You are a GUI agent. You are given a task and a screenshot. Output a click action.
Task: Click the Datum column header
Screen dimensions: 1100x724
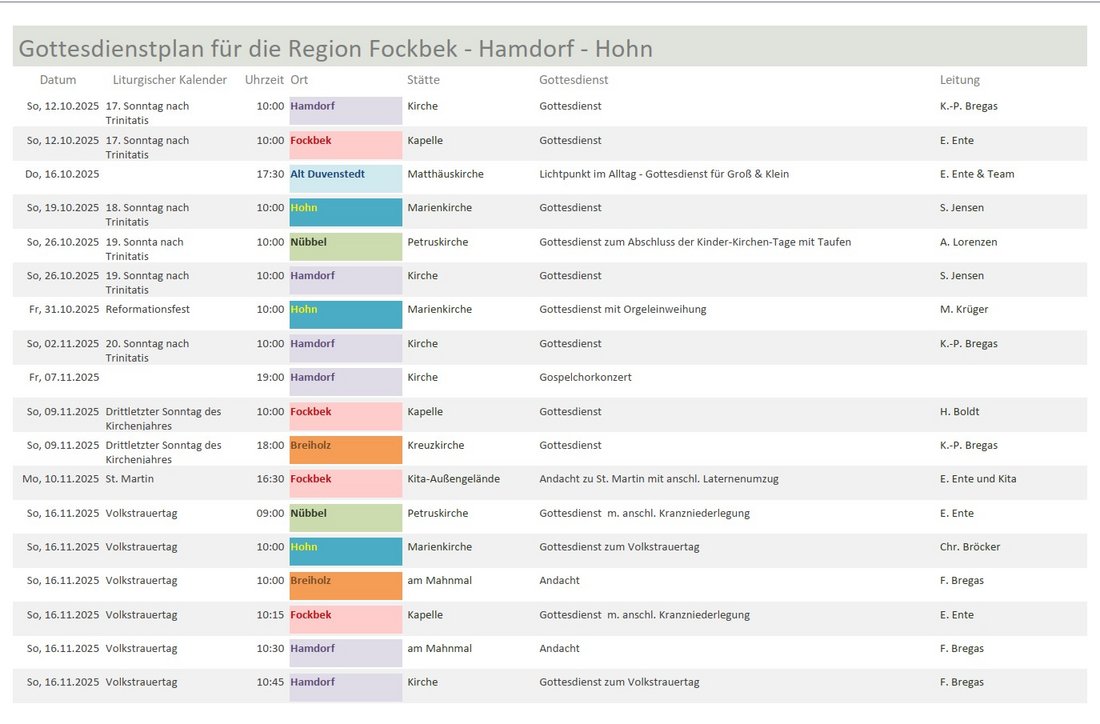pyautogui.click(x=58, y=80)
